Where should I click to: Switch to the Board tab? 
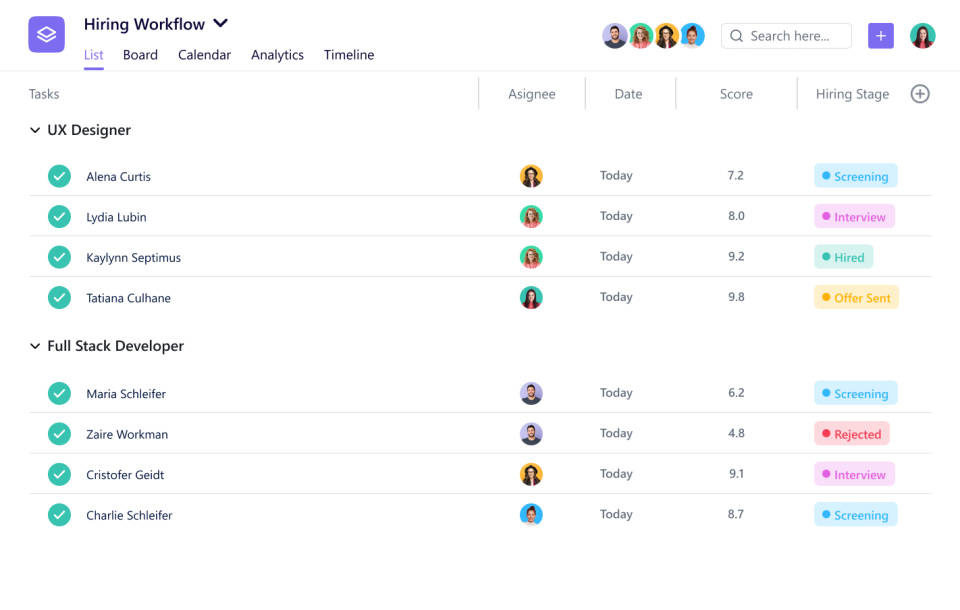pyautogui.click(x=140, y=55)
